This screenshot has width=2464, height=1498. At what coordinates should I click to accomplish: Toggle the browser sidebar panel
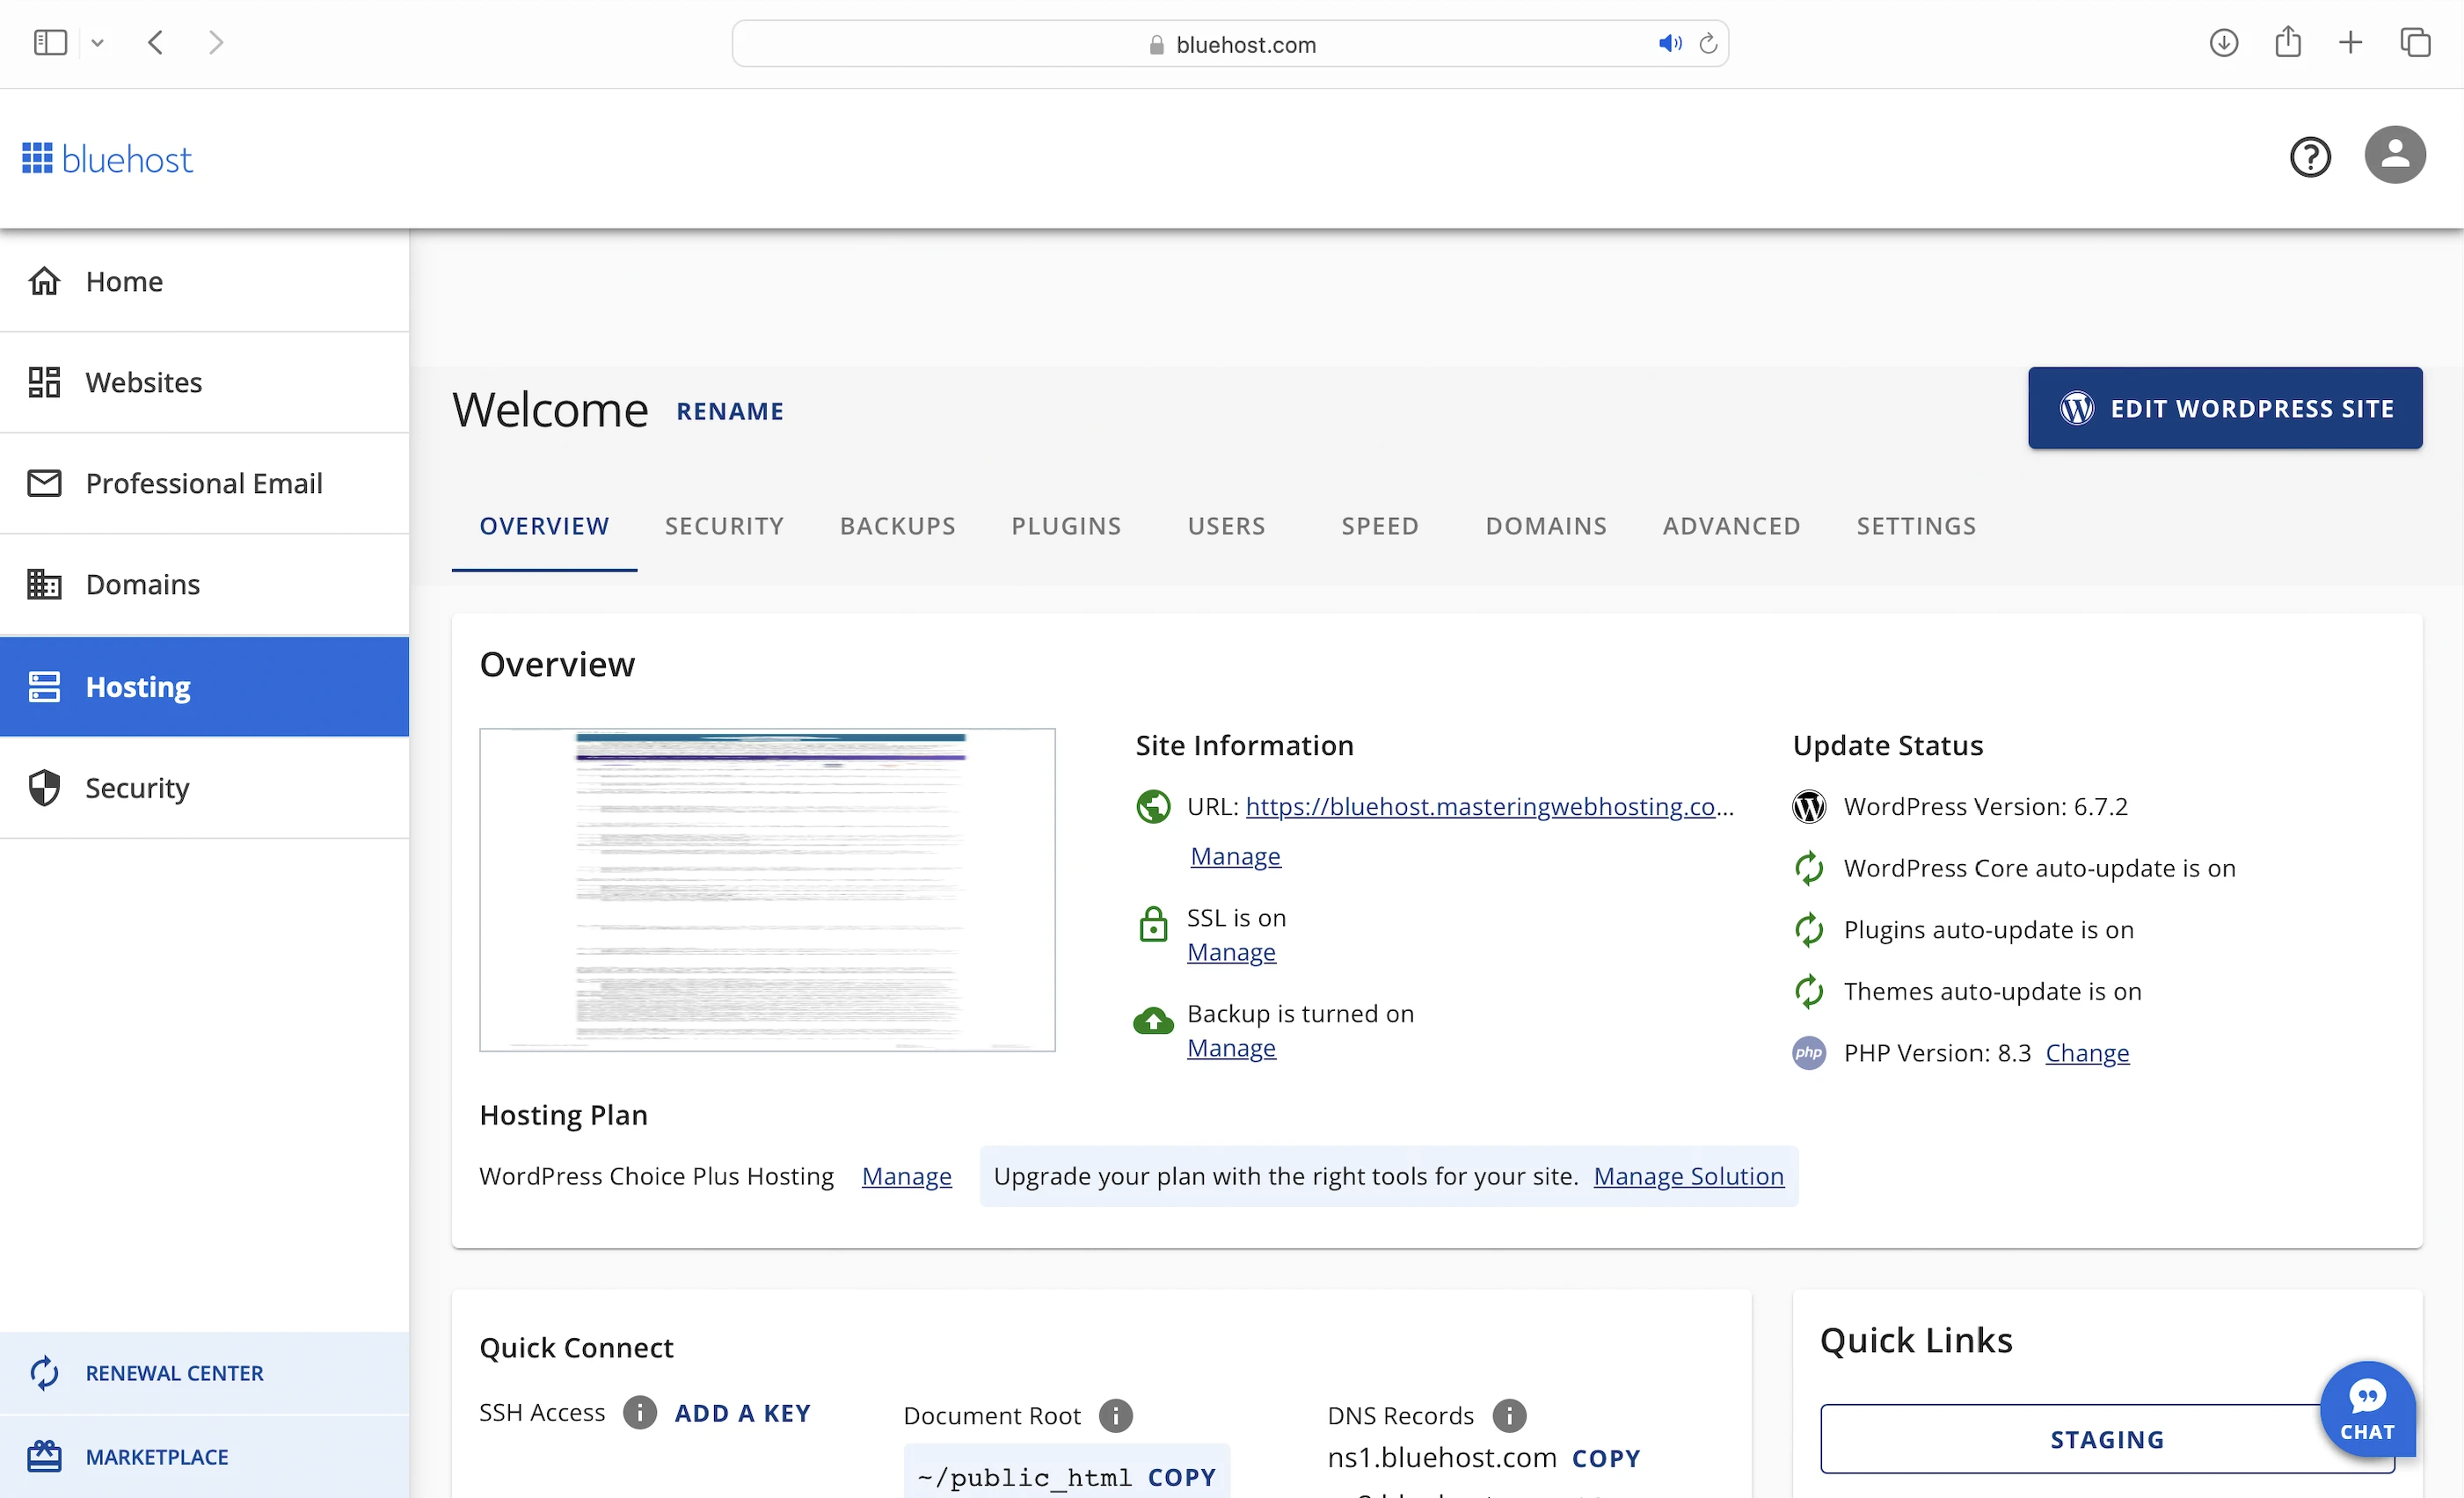50,43
